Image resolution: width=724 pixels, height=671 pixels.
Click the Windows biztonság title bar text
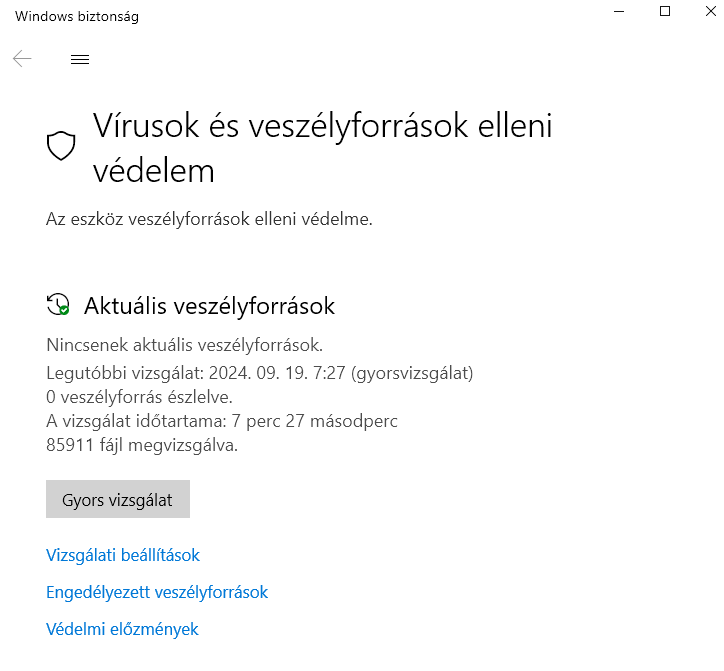coord(77,16)
